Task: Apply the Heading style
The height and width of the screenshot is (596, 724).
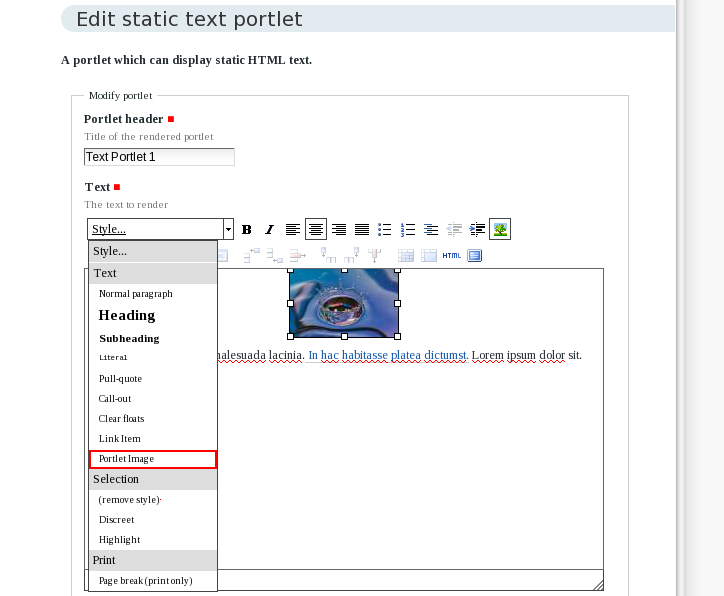Action: click(153, 315)
